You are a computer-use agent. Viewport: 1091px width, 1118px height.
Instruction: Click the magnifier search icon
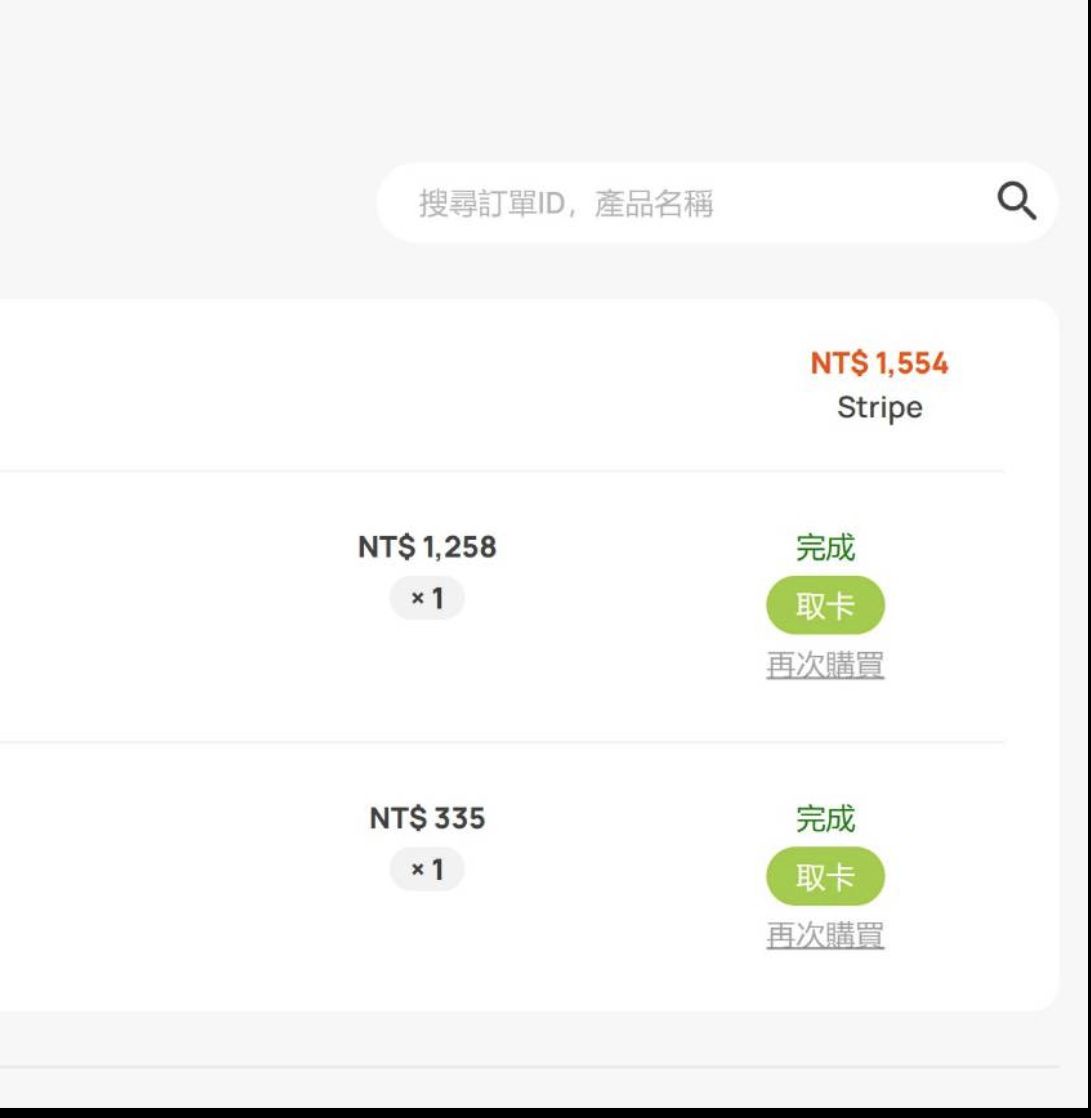1016,203
